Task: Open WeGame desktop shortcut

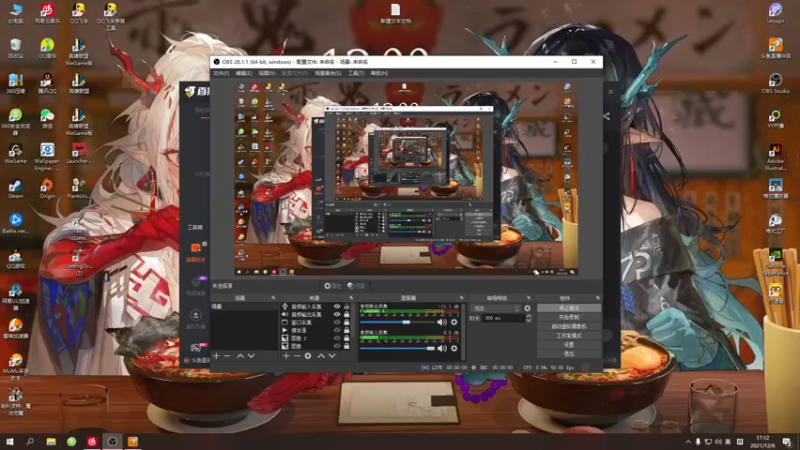Action: click(15, 154)
